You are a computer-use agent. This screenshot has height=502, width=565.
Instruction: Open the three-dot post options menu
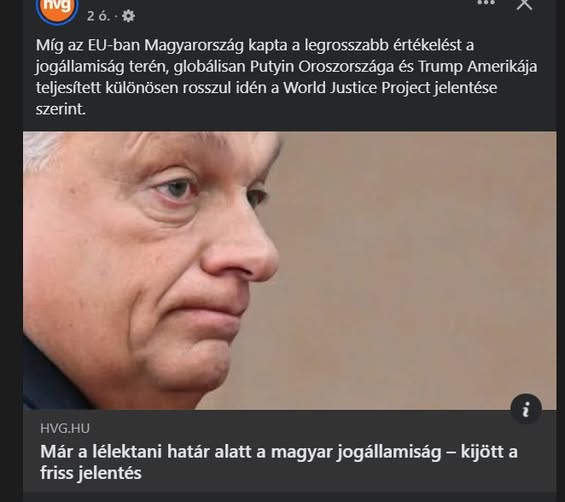click(x=486, y=3)
